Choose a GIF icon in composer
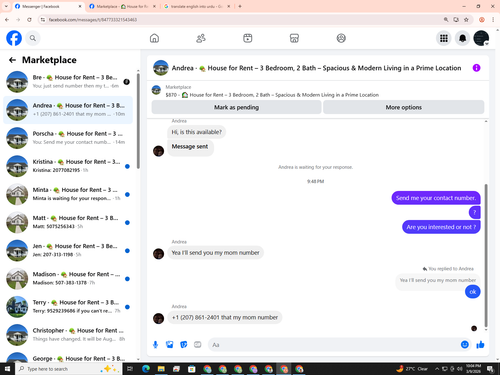This screenshot has width=500, height=375. 198,345
